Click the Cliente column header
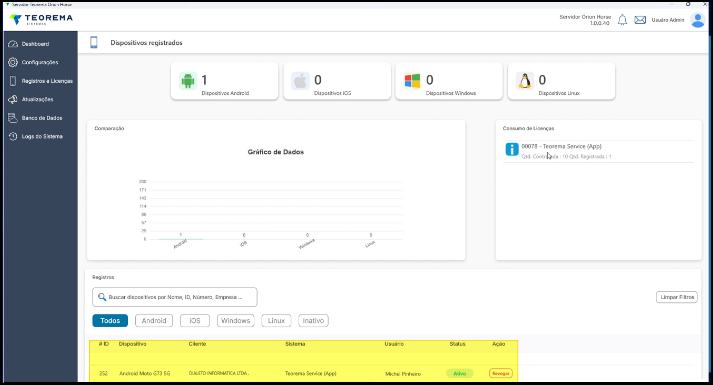Image resolution: width=713 pixels, height=385 pixels. coord(197,344)
